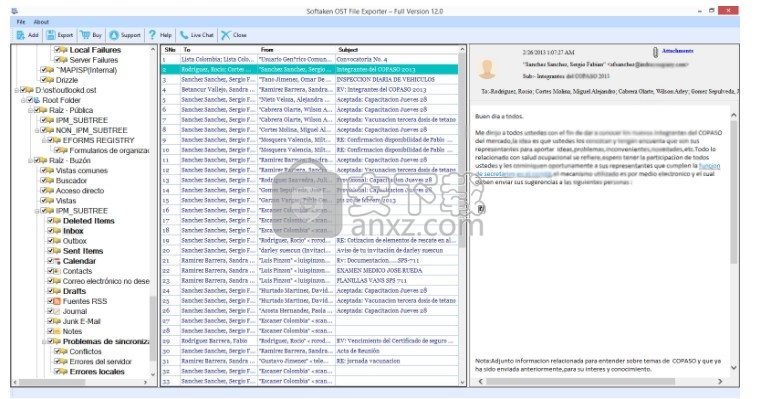Sort by the From column header

pyautogui.click(x=296, y=50)
